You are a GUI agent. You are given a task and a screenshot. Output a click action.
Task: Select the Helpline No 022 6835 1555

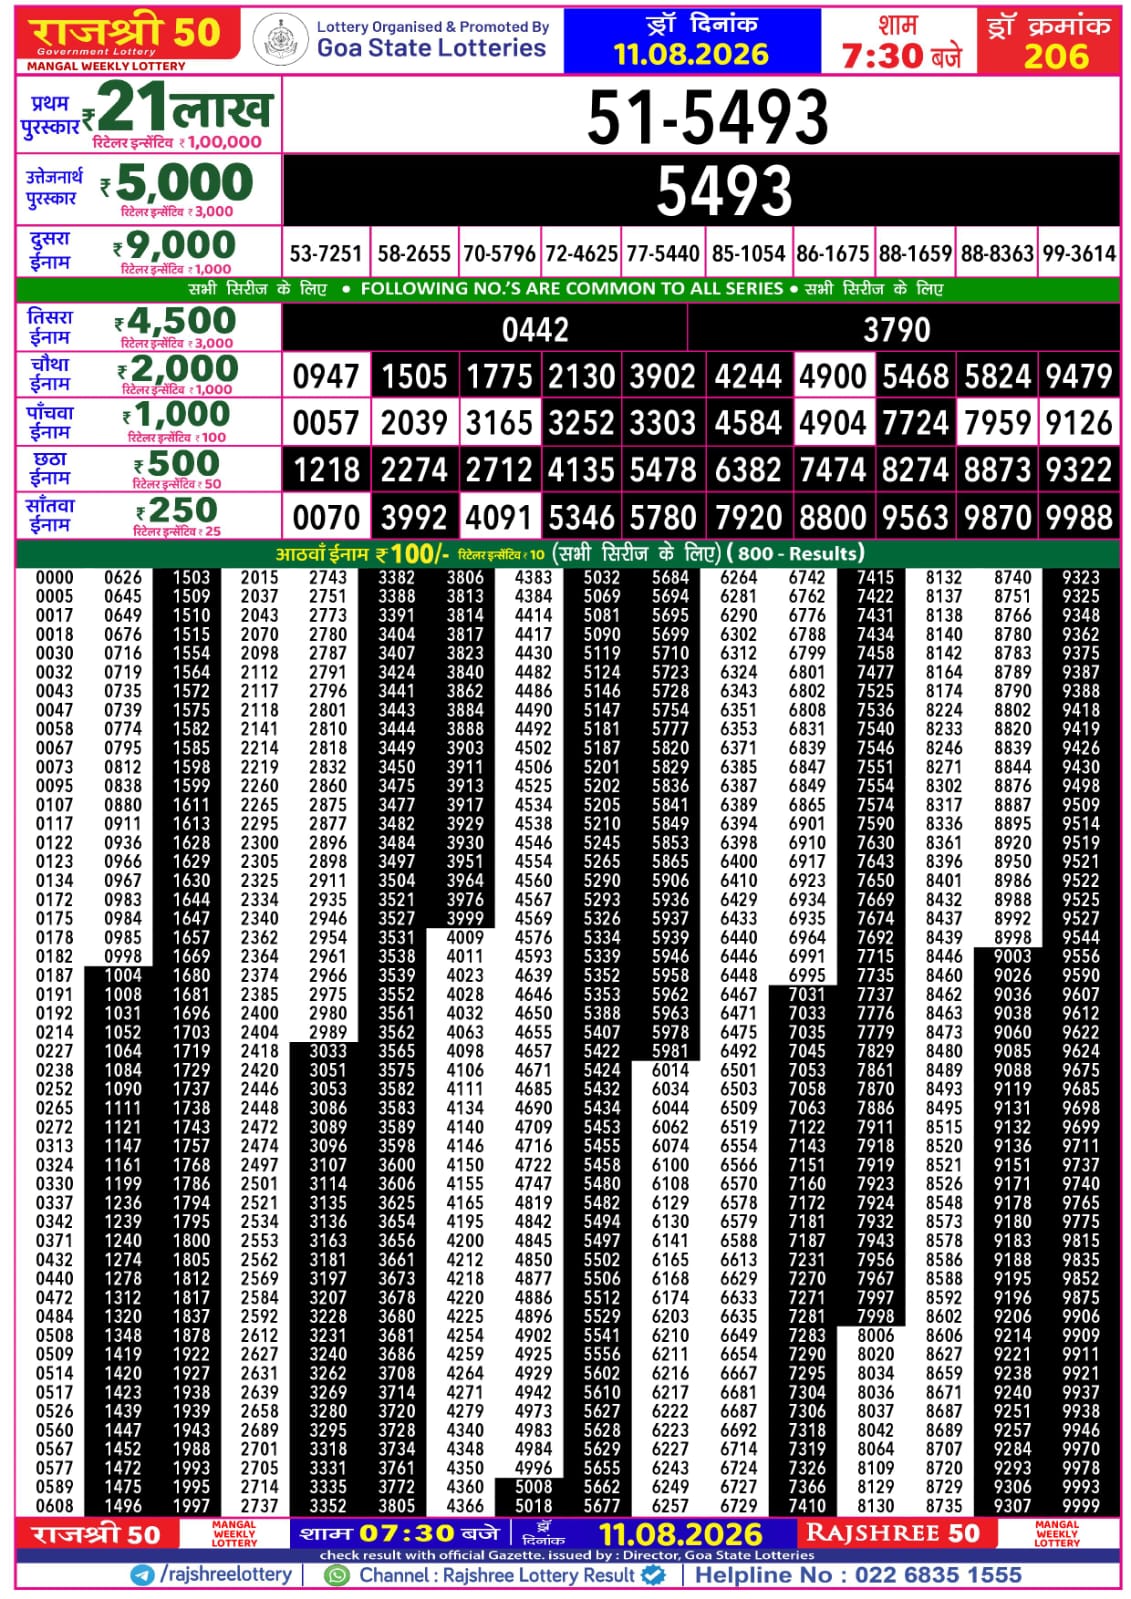coord(858,1575)
